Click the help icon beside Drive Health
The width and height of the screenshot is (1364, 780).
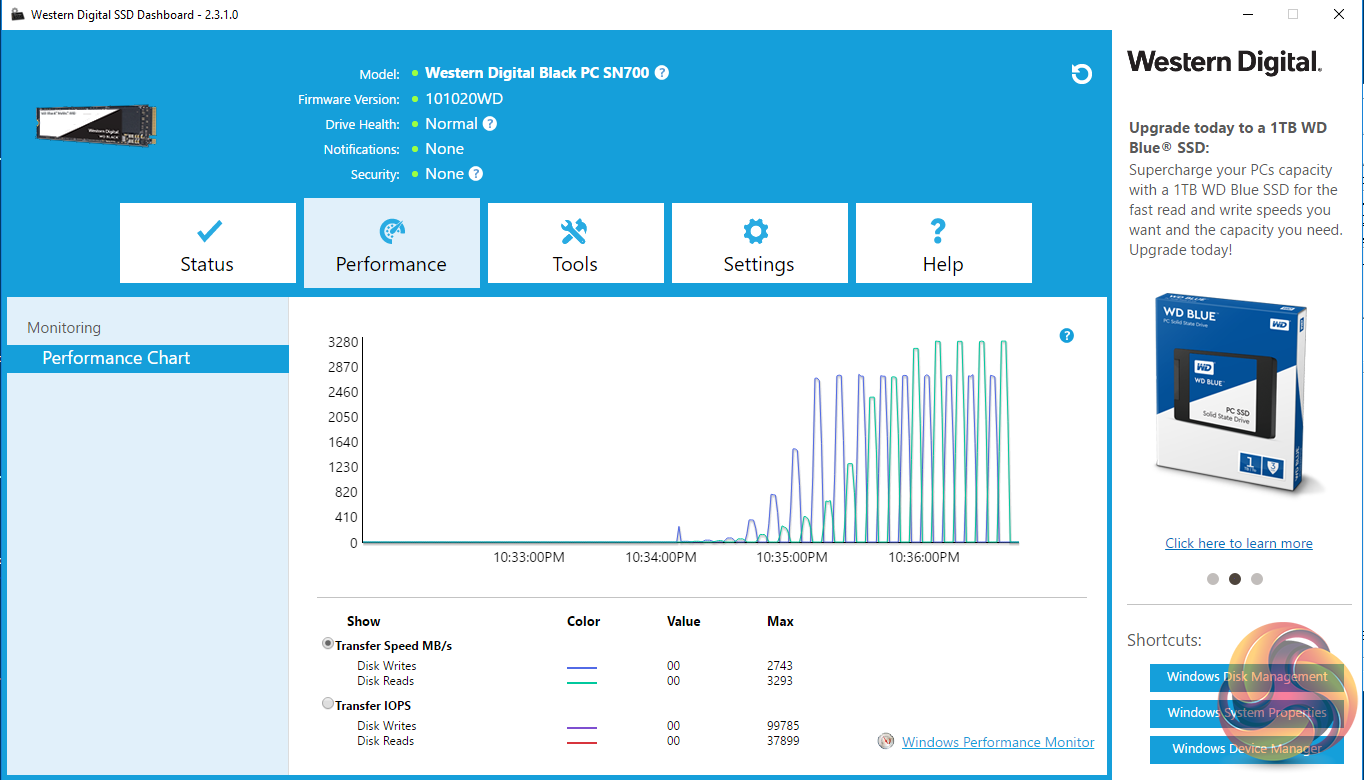[x=490, y=124]
